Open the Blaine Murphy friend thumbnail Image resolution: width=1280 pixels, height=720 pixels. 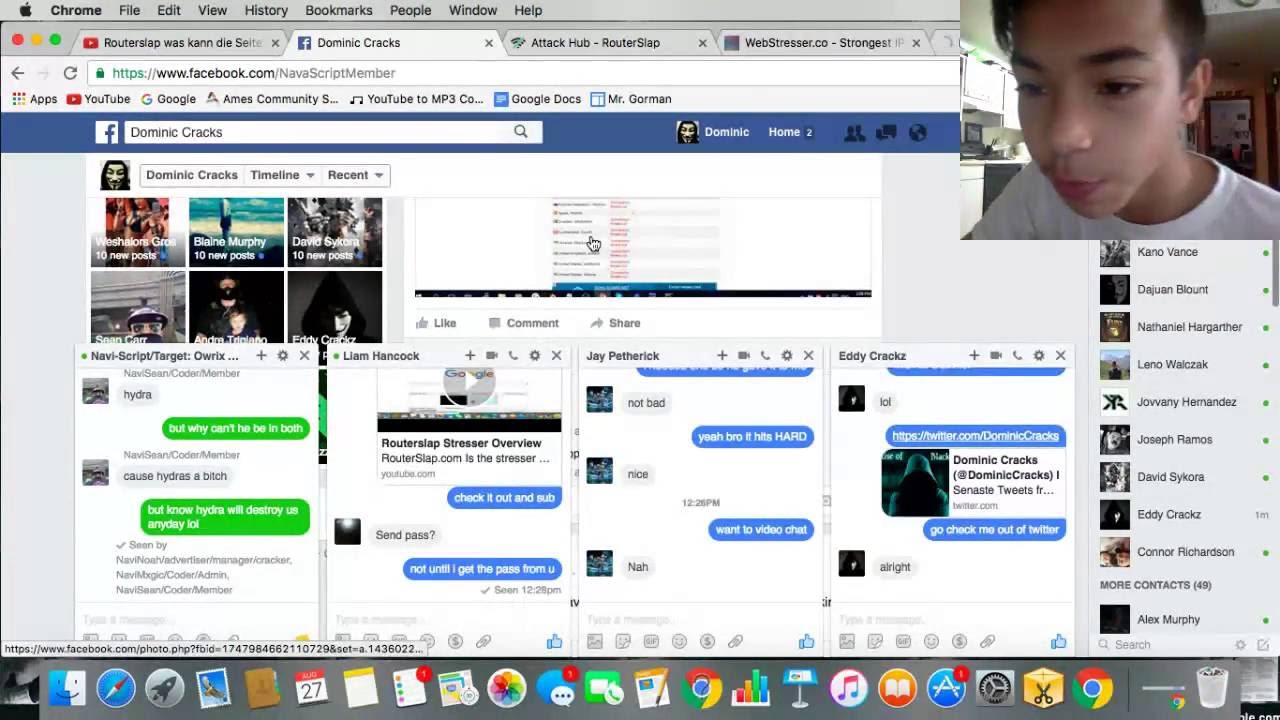[236, 232]
